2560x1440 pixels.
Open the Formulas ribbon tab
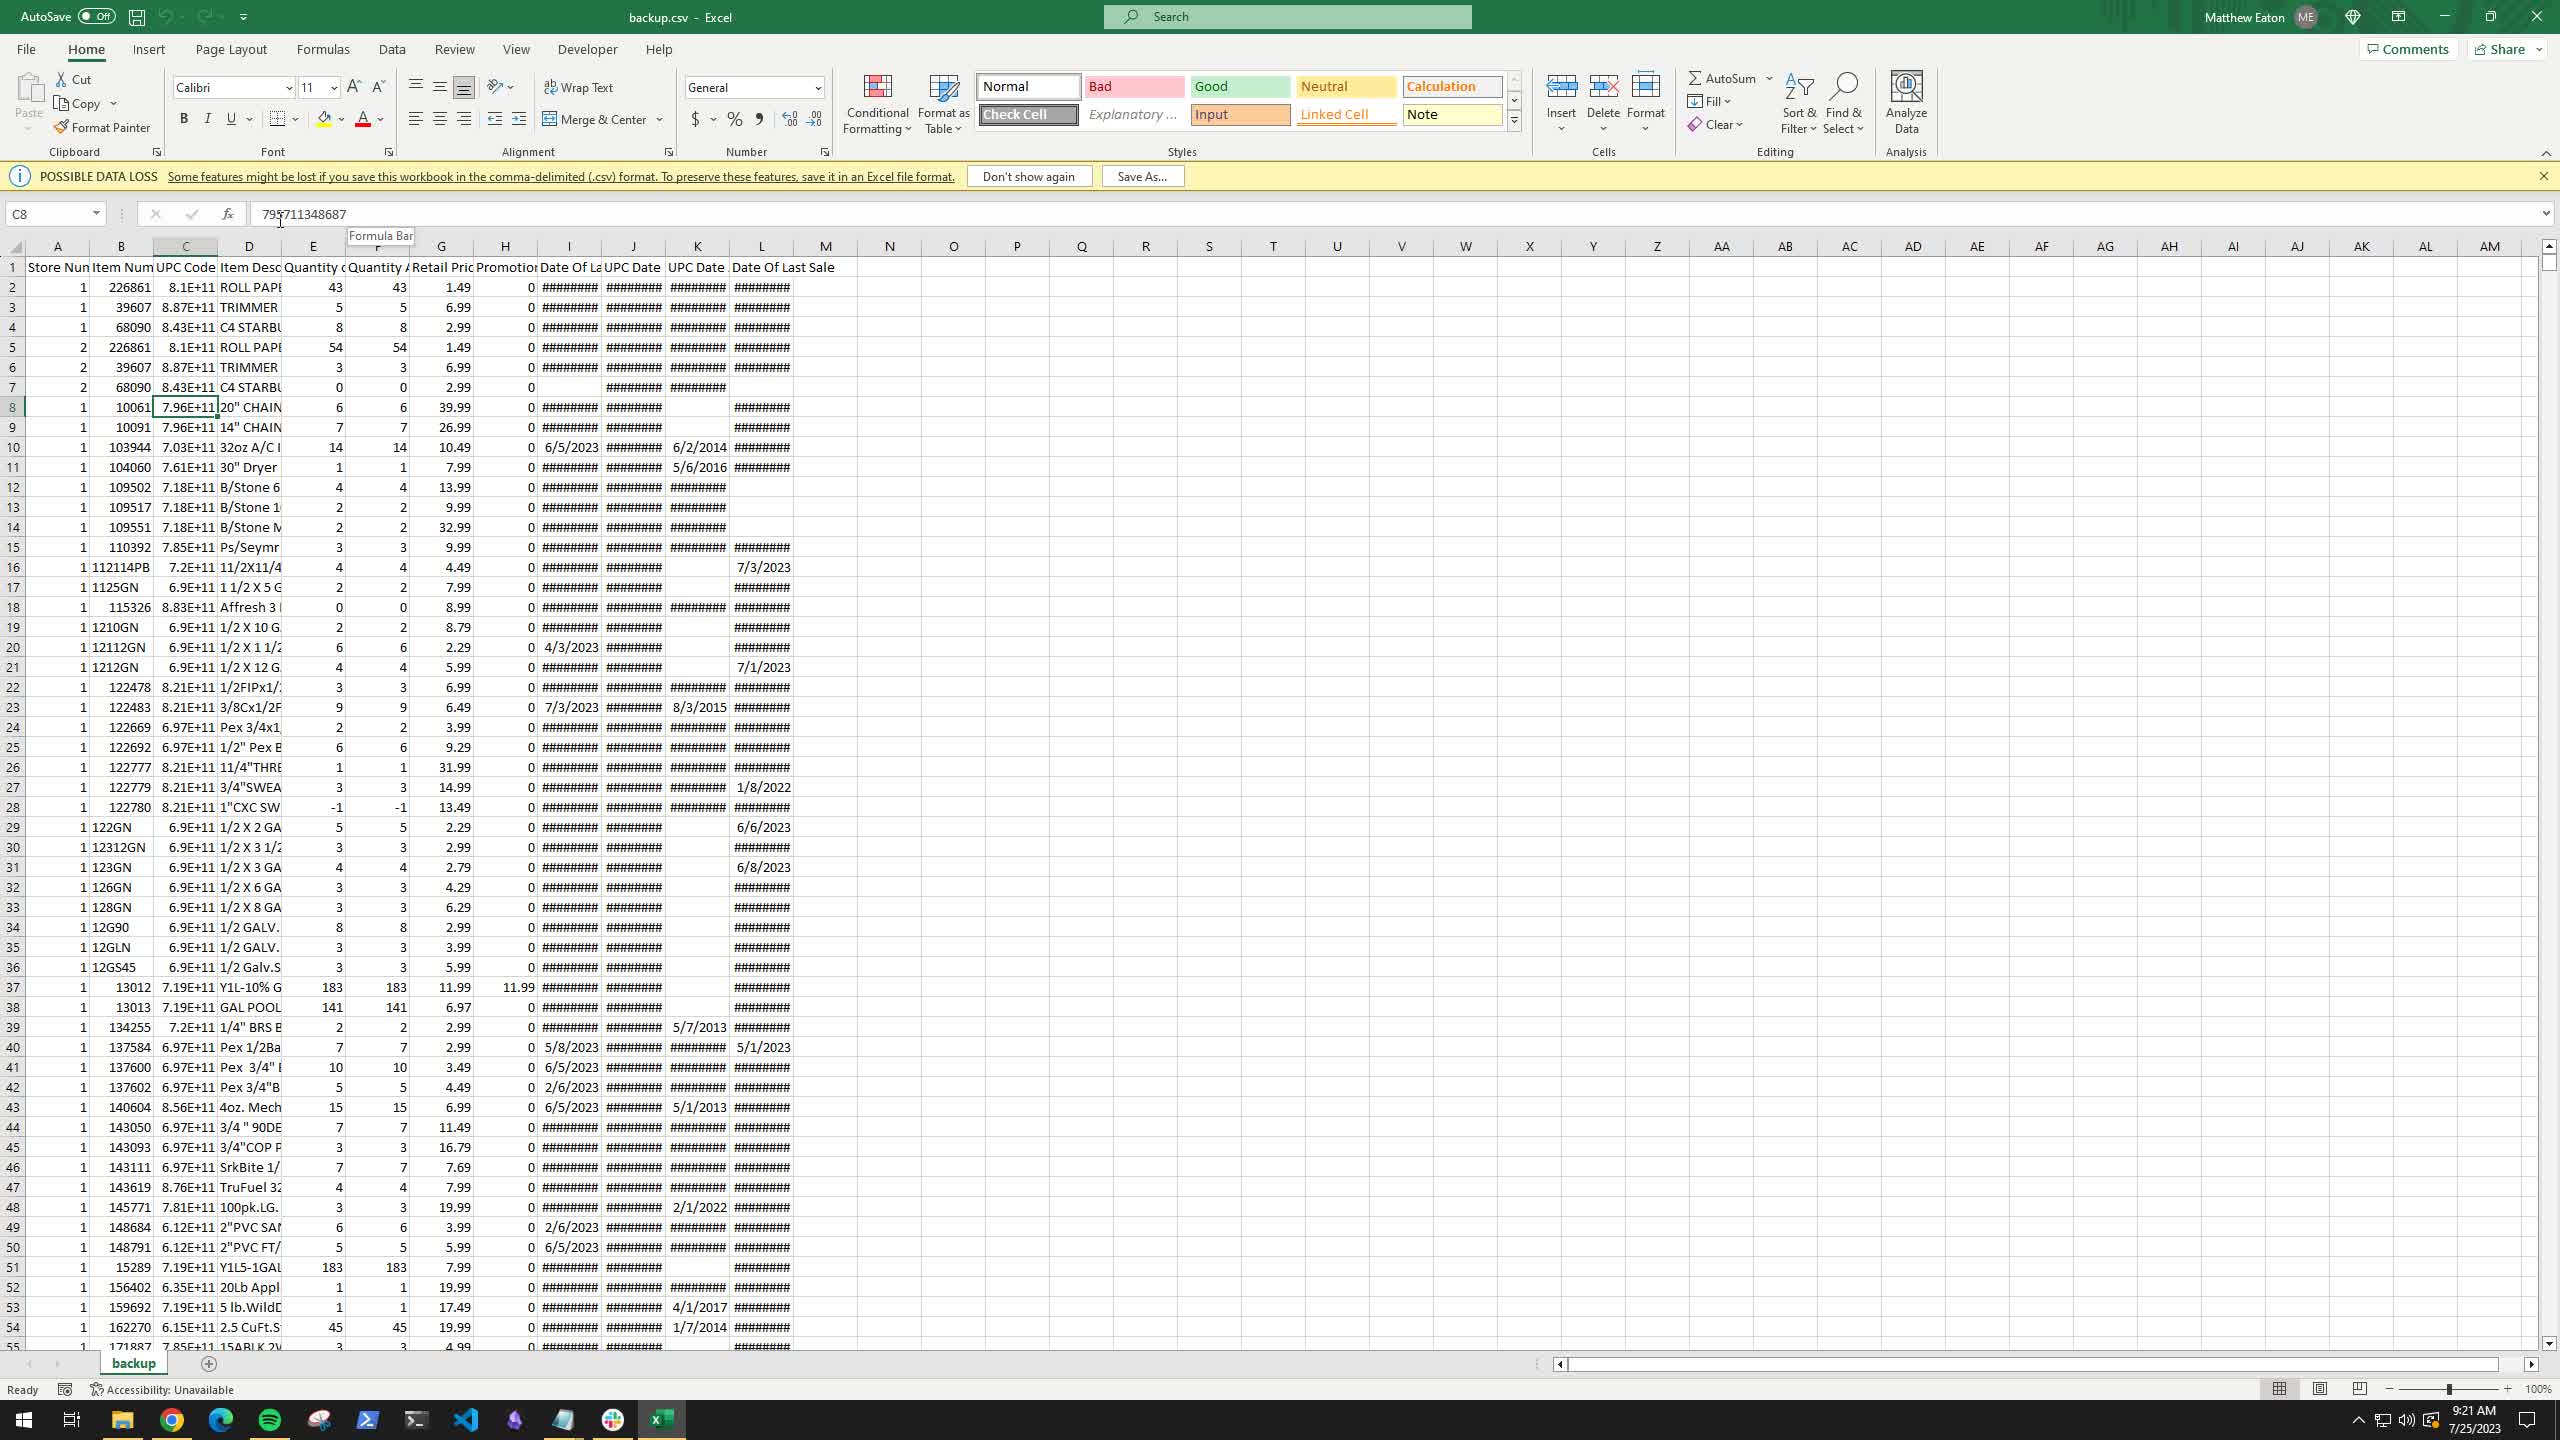[x=323, y=49]
